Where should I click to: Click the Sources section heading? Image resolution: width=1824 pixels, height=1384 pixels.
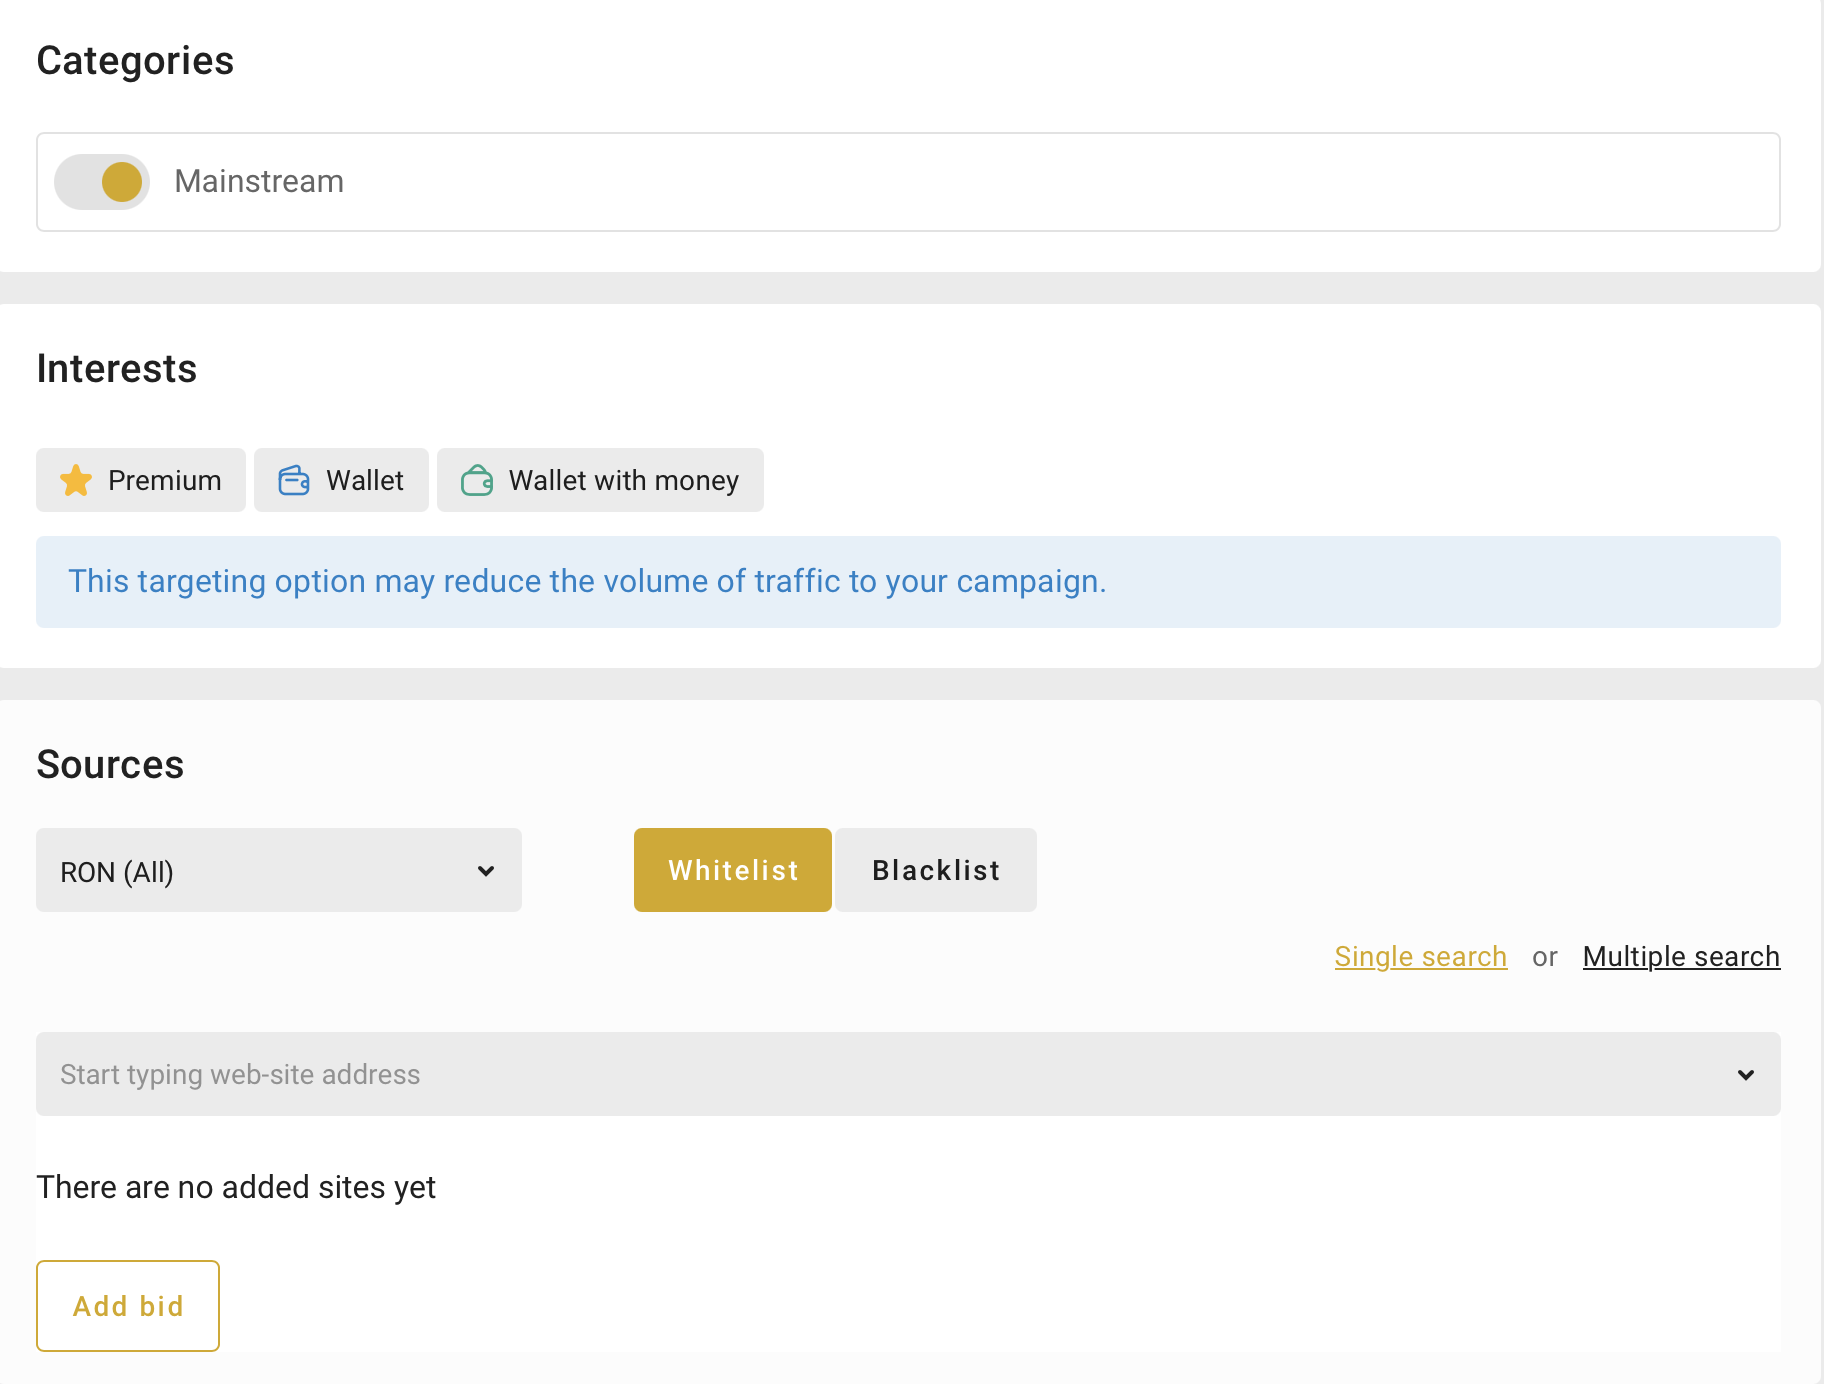click(x=110, y=765)
